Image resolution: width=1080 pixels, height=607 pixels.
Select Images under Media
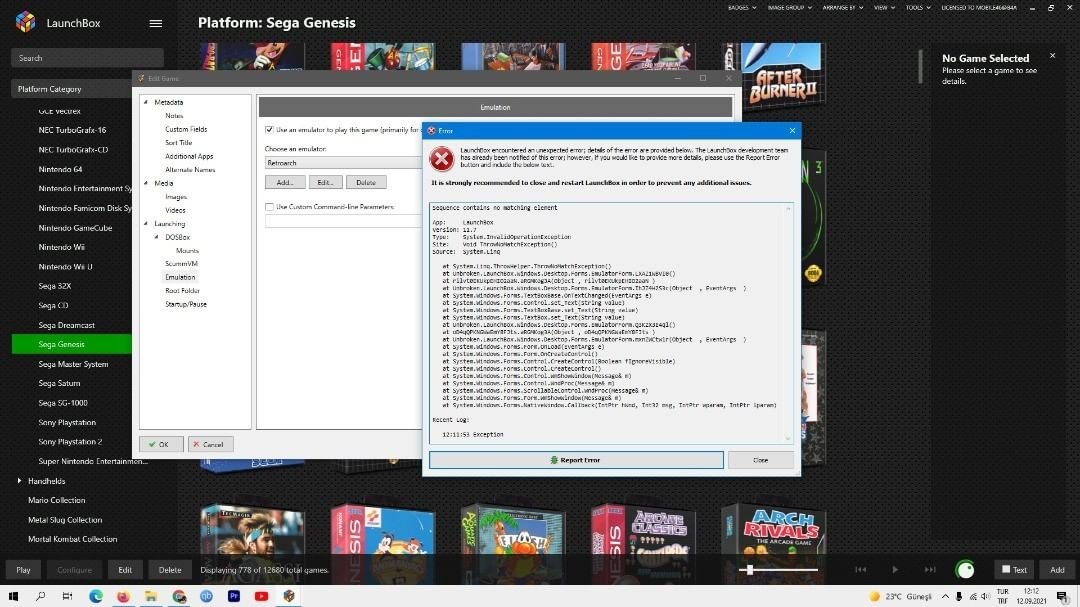click(176, 197)
